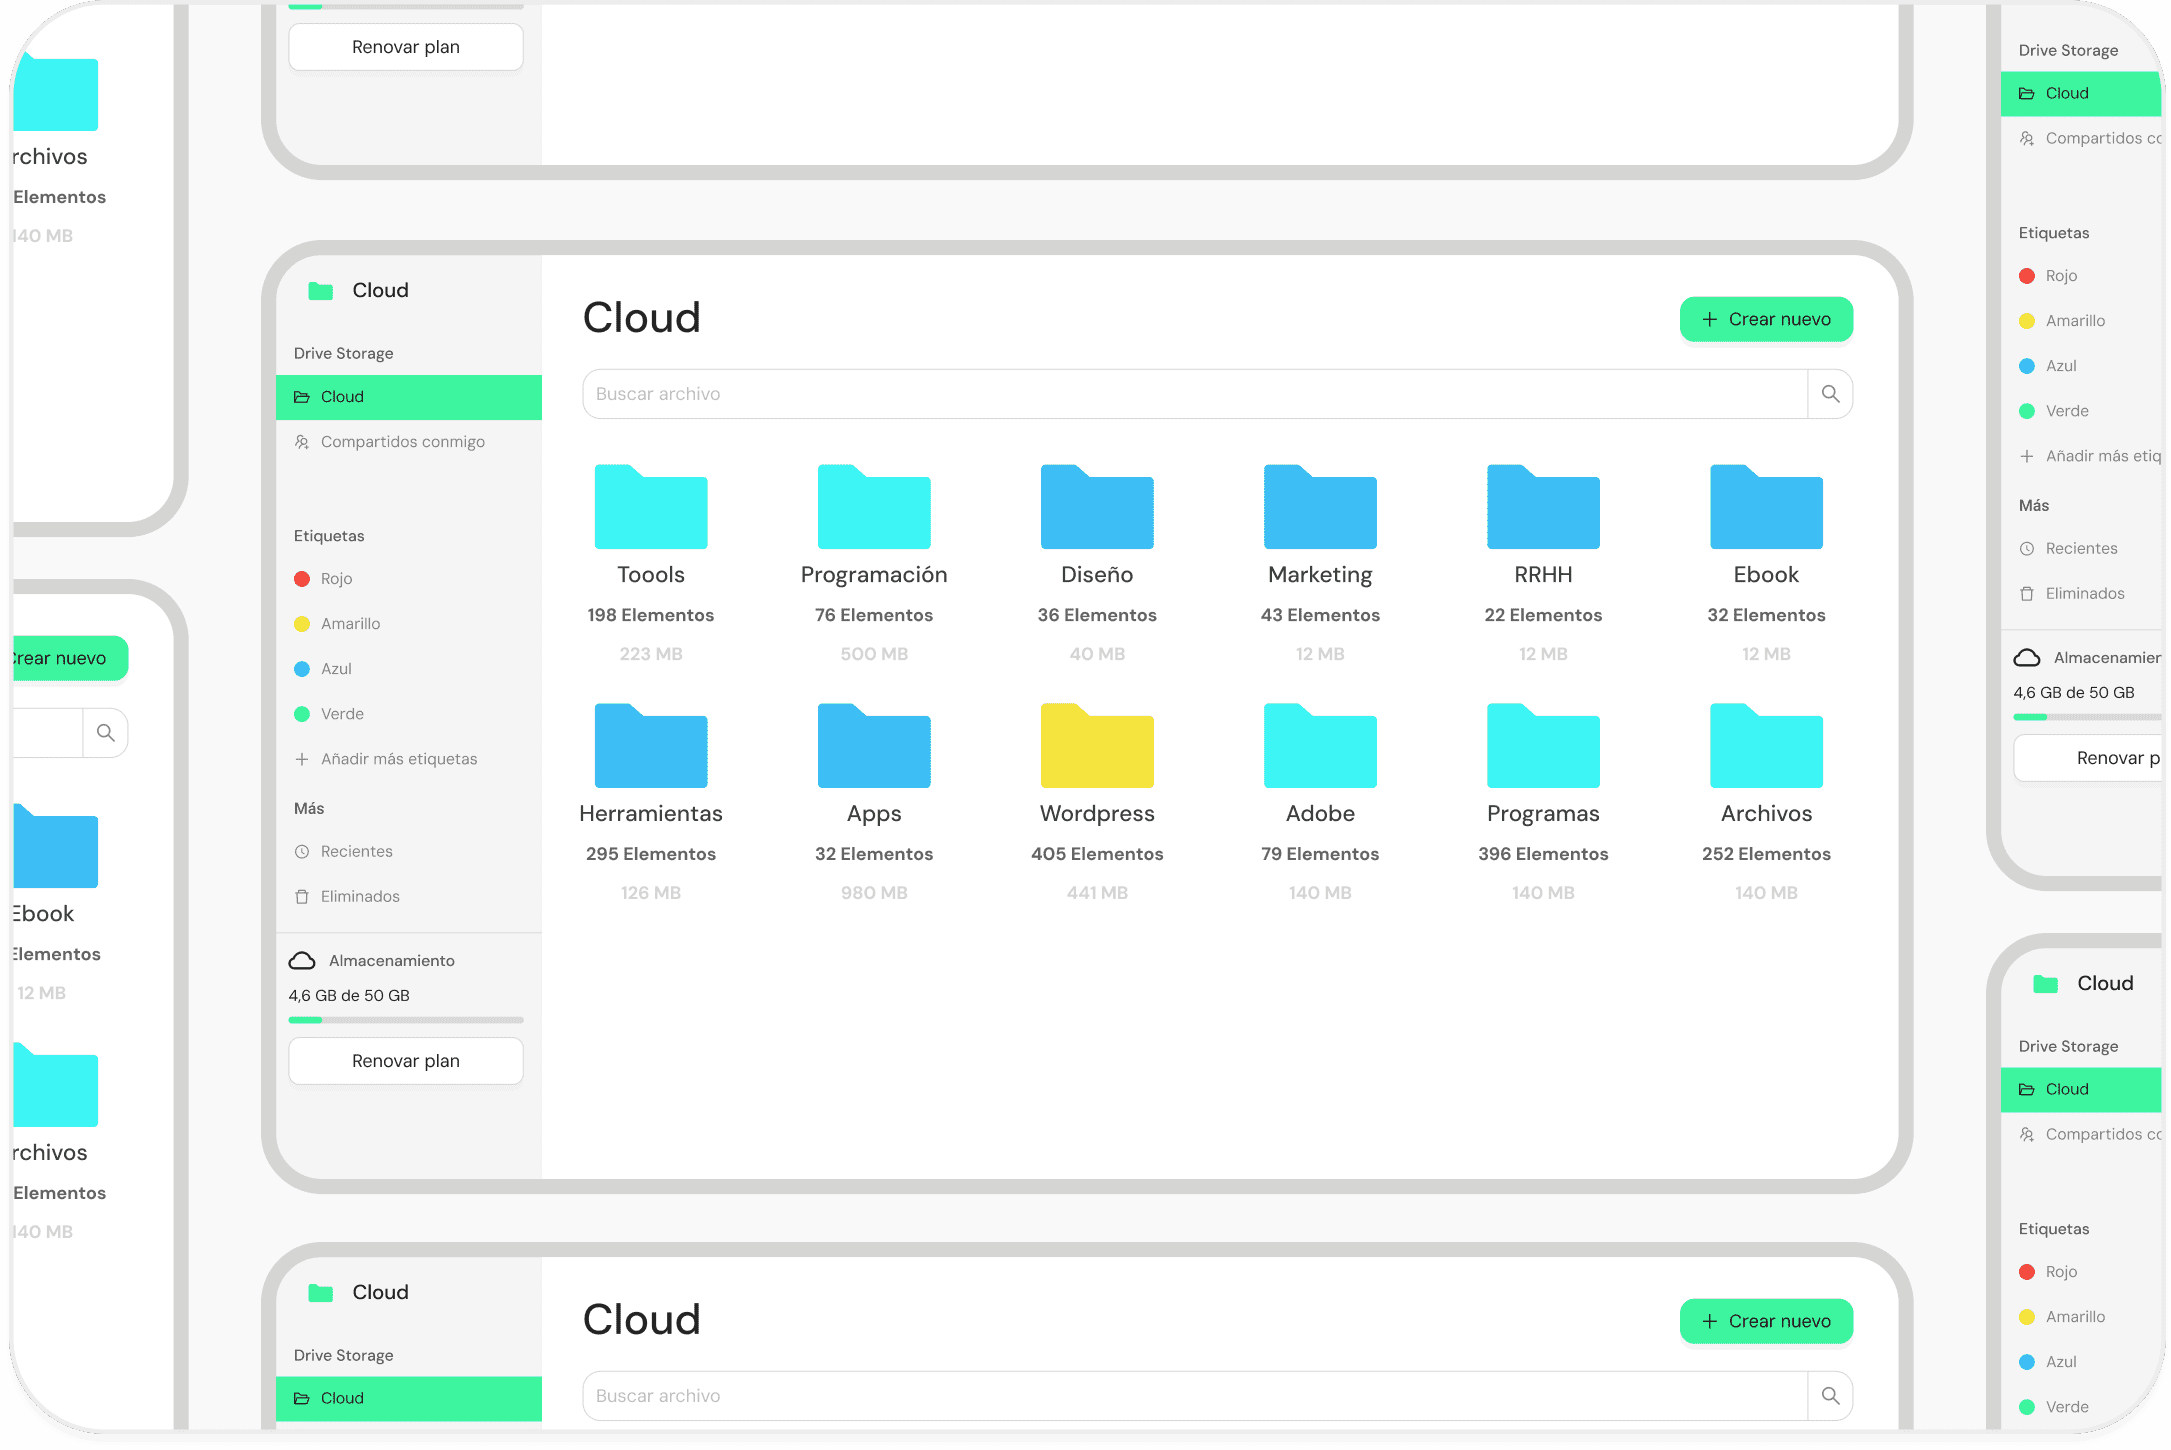Expand the Etiquetas section
Screen dimensions: 2171x1450
329,535
